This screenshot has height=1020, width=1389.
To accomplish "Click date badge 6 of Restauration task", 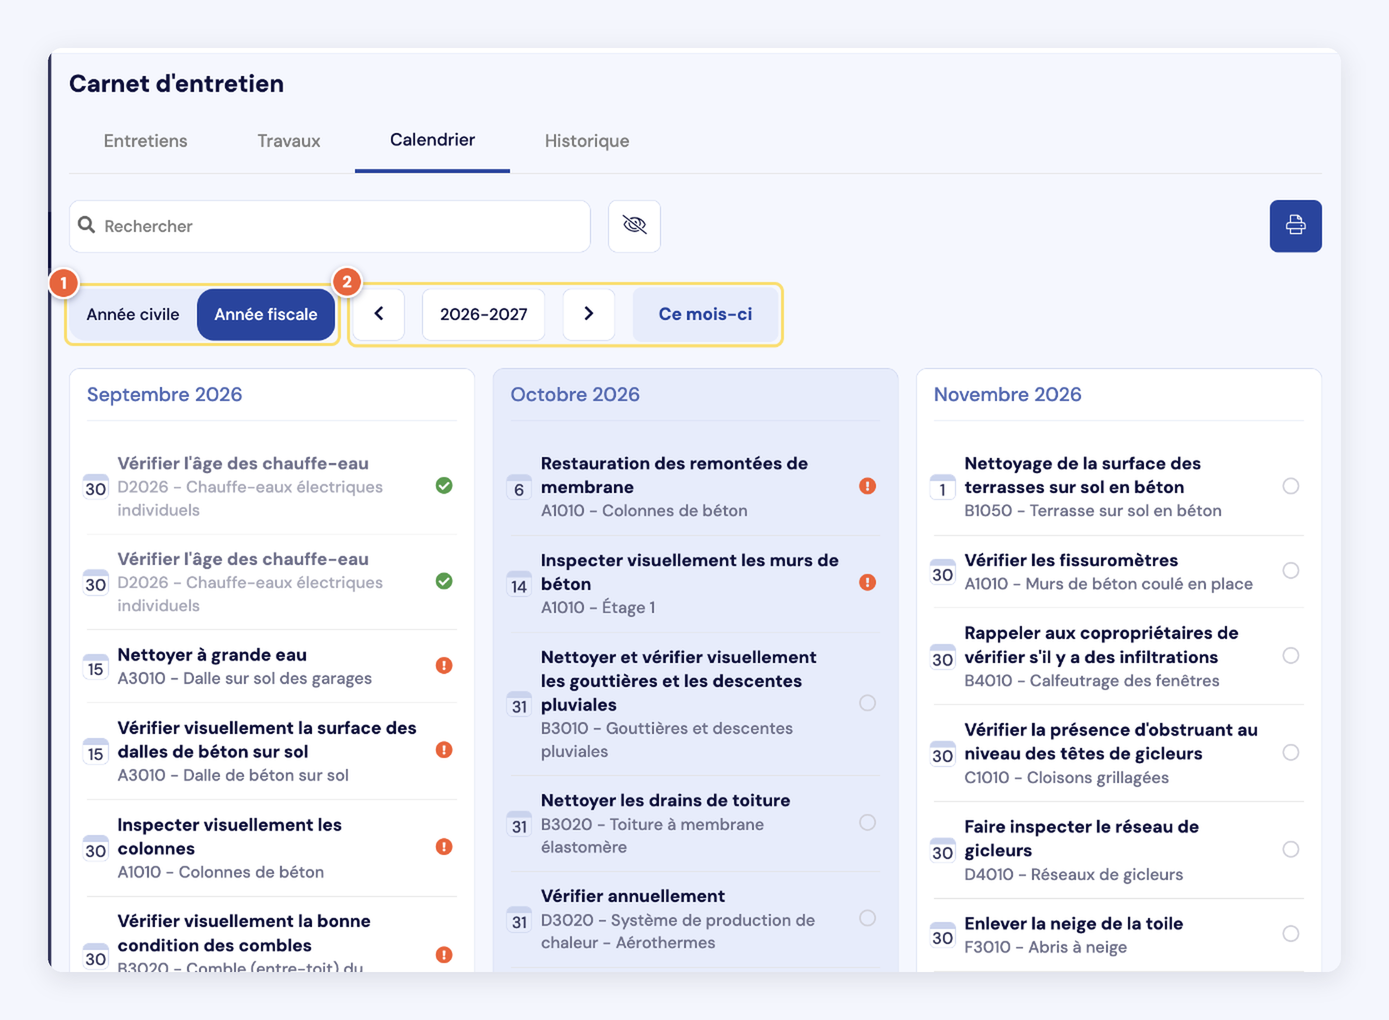I will point(519,488).
